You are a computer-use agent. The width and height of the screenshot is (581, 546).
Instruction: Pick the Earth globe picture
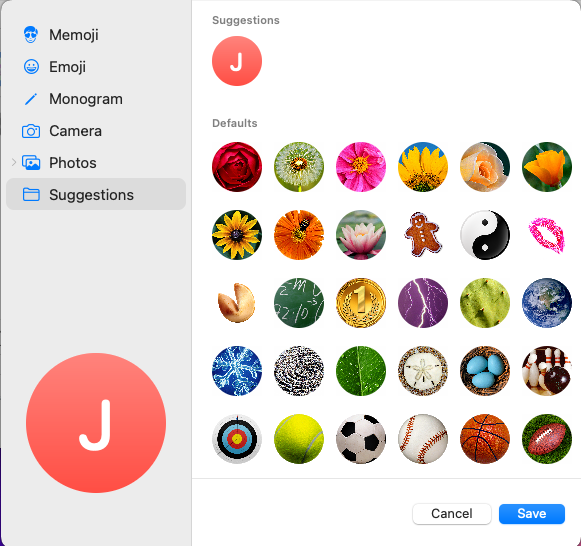click(x=547, y=303)
